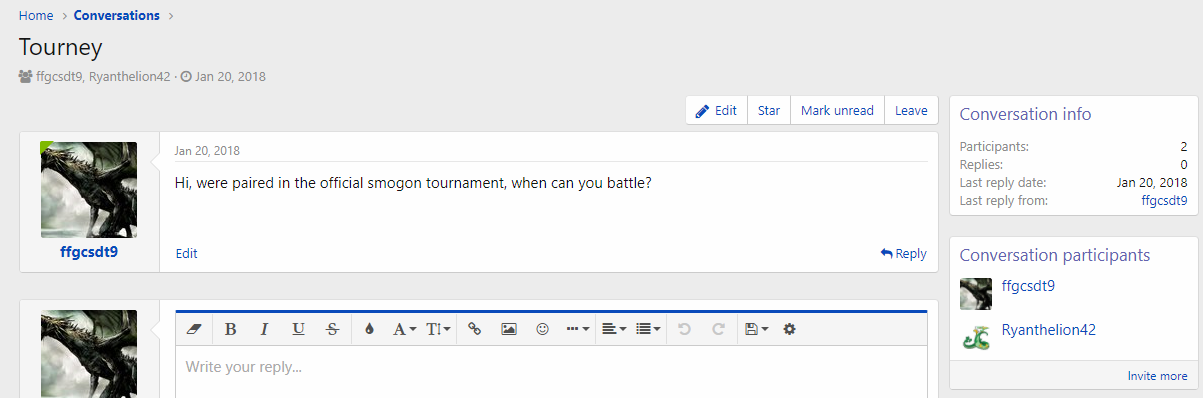Apply strikethrough formatting
Image resolution: width=1203 pixels, height=398 pixels.
point(332,328)
